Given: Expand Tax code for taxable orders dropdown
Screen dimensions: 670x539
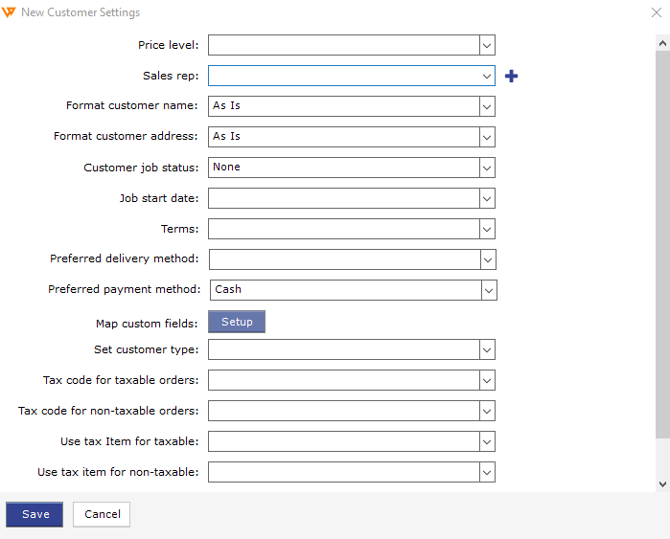Looking at the screenshot, I should (487, 381).
